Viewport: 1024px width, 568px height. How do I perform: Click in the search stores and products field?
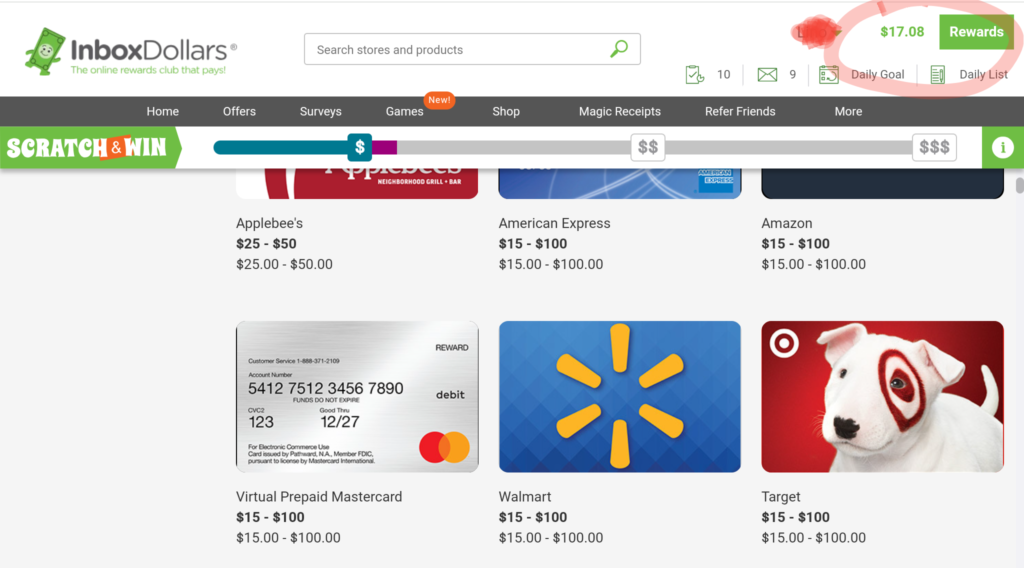[x=457, y=50]
